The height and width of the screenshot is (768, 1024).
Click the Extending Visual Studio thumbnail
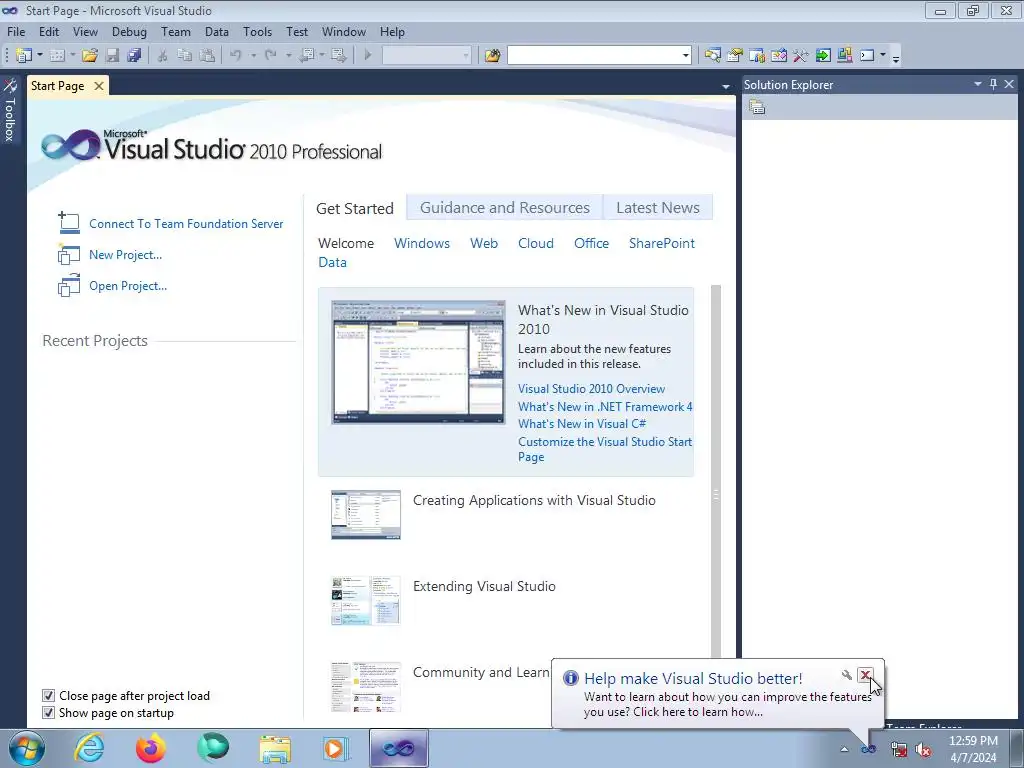(366, 601)
